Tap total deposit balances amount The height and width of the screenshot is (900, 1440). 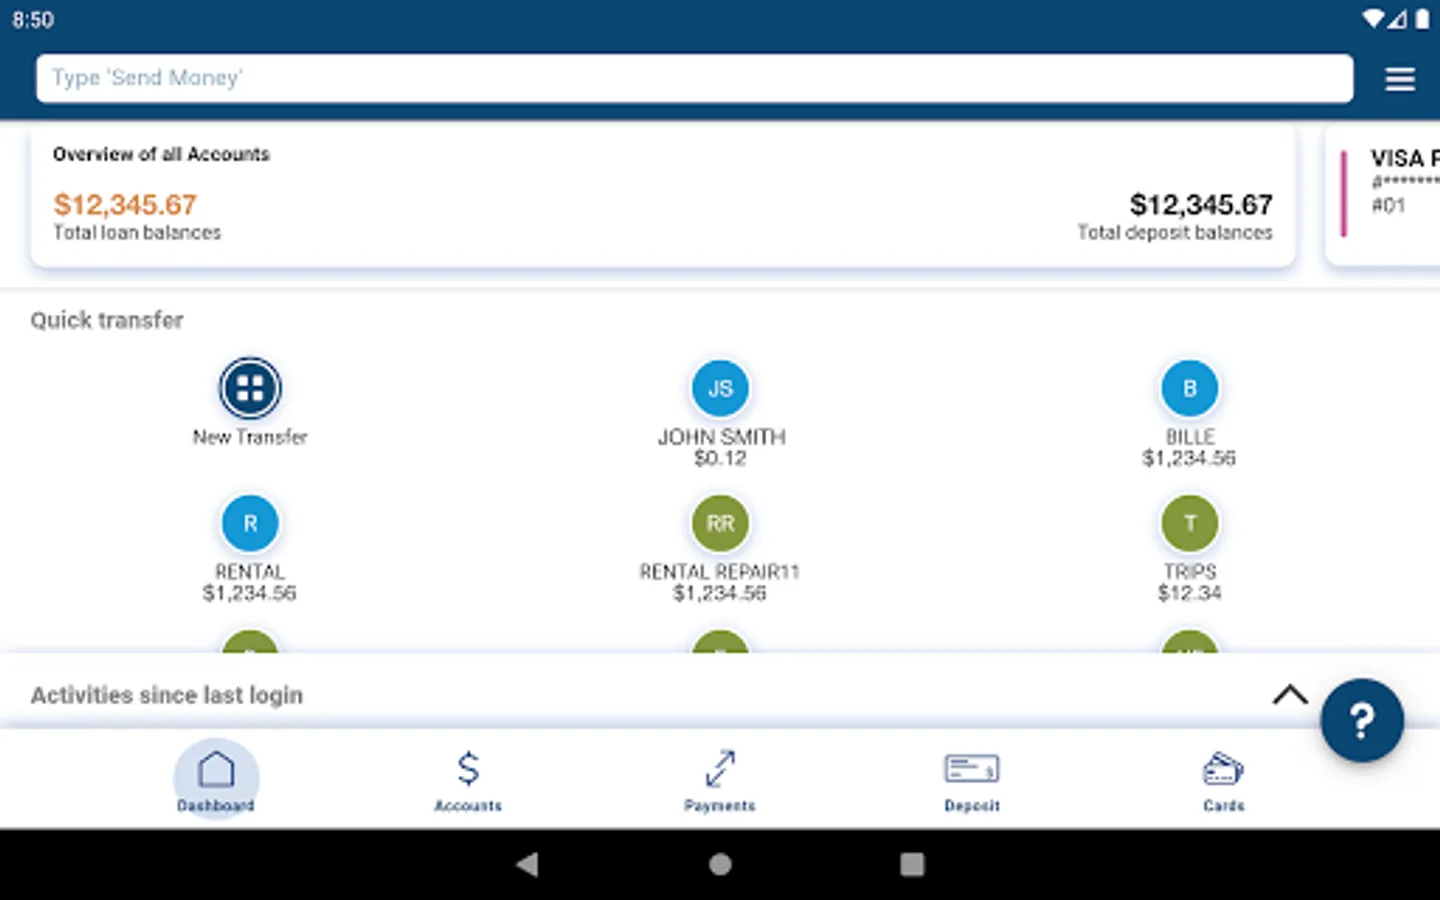1201,205
